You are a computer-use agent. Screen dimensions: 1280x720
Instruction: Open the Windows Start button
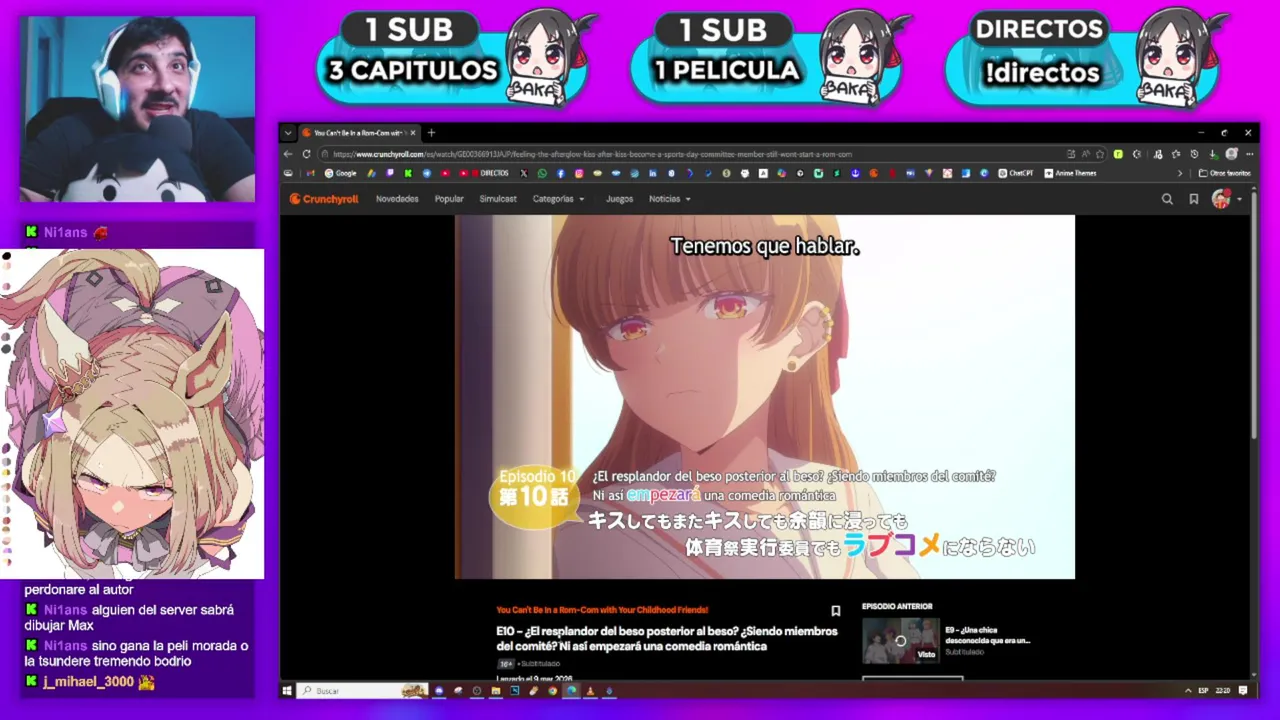pos(287,690)
